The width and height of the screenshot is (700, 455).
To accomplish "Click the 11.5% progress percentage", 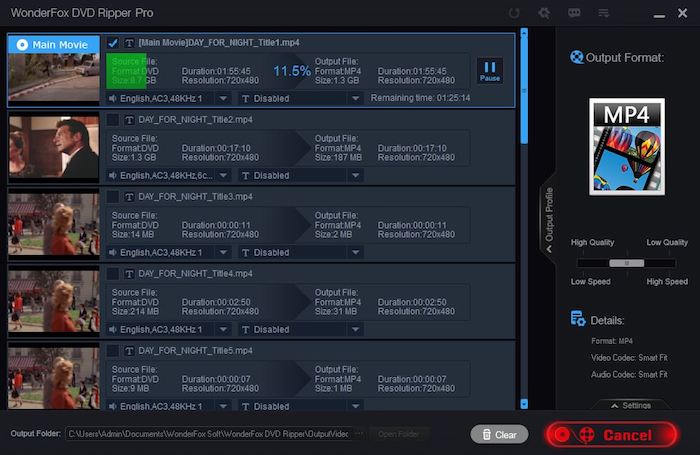I will tap(292, 71).
